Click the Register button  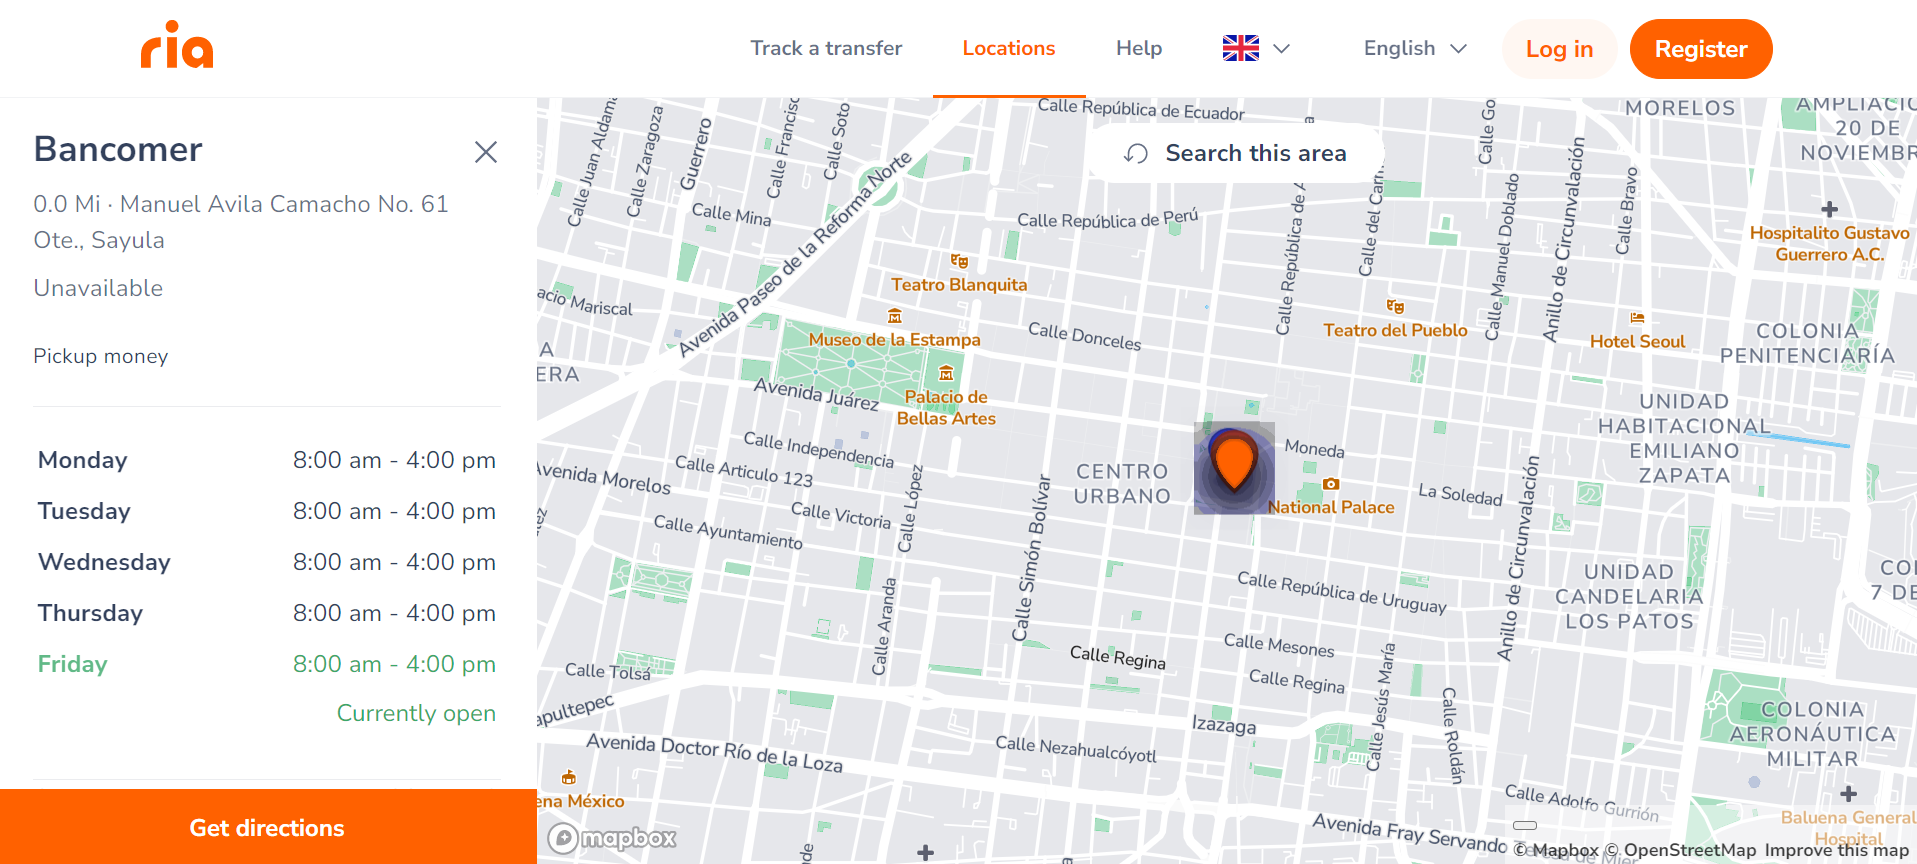tap(1701, 49)
